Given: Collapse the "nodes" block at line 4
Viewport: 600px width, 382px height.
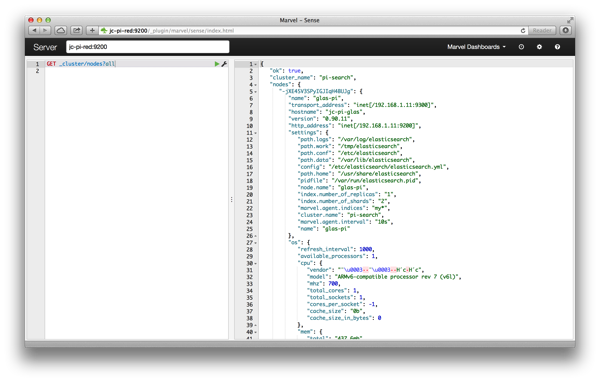Looking at the screenshot, I should point(256,85).
